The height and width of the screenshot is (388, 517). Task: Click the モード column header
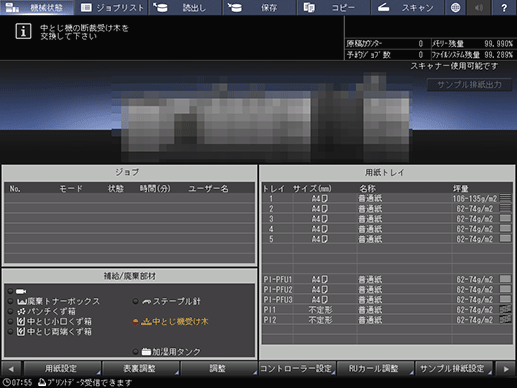click(71, 189)
